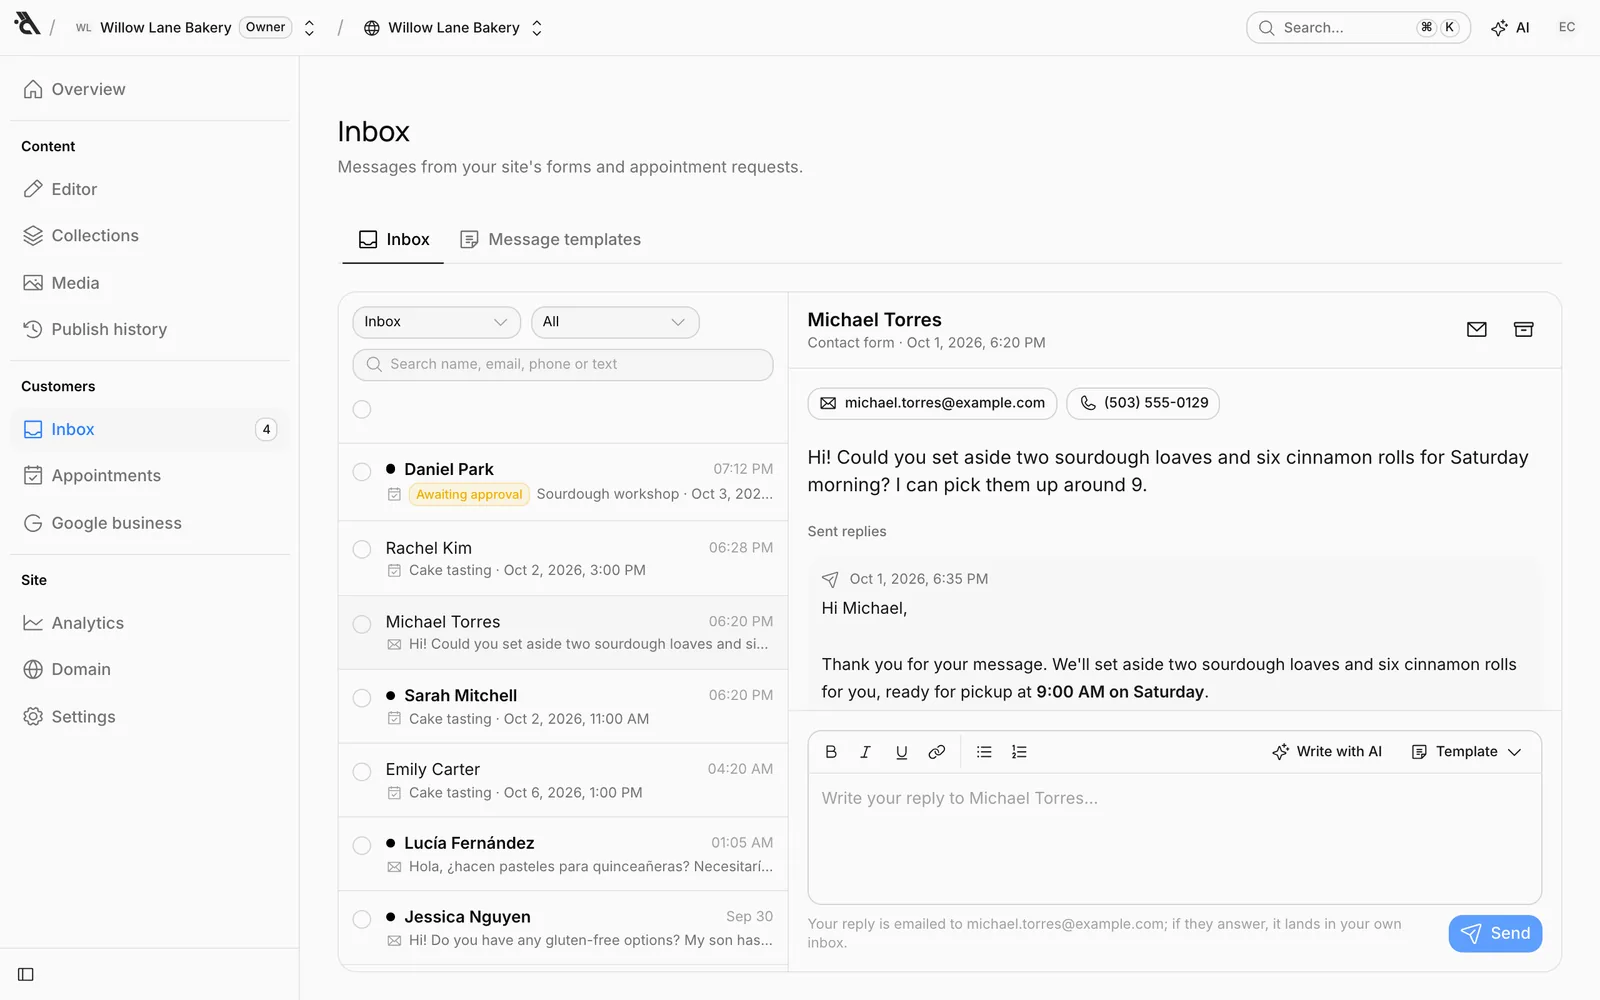Select Rachel Kim message checkbox

coord(362,549)
